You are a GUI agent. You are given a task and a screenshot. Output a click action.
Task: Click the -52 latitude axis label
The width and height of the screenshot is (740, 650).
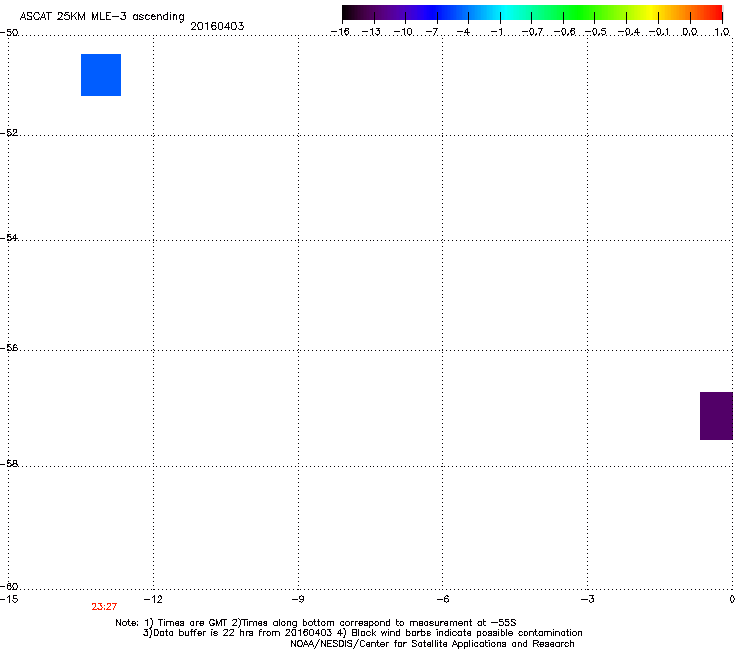coord(9,133)
